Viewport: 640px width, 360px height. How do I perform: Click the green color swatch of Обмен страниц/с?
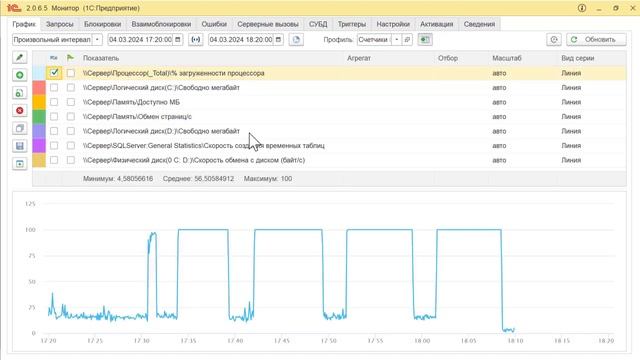point(39,116)
